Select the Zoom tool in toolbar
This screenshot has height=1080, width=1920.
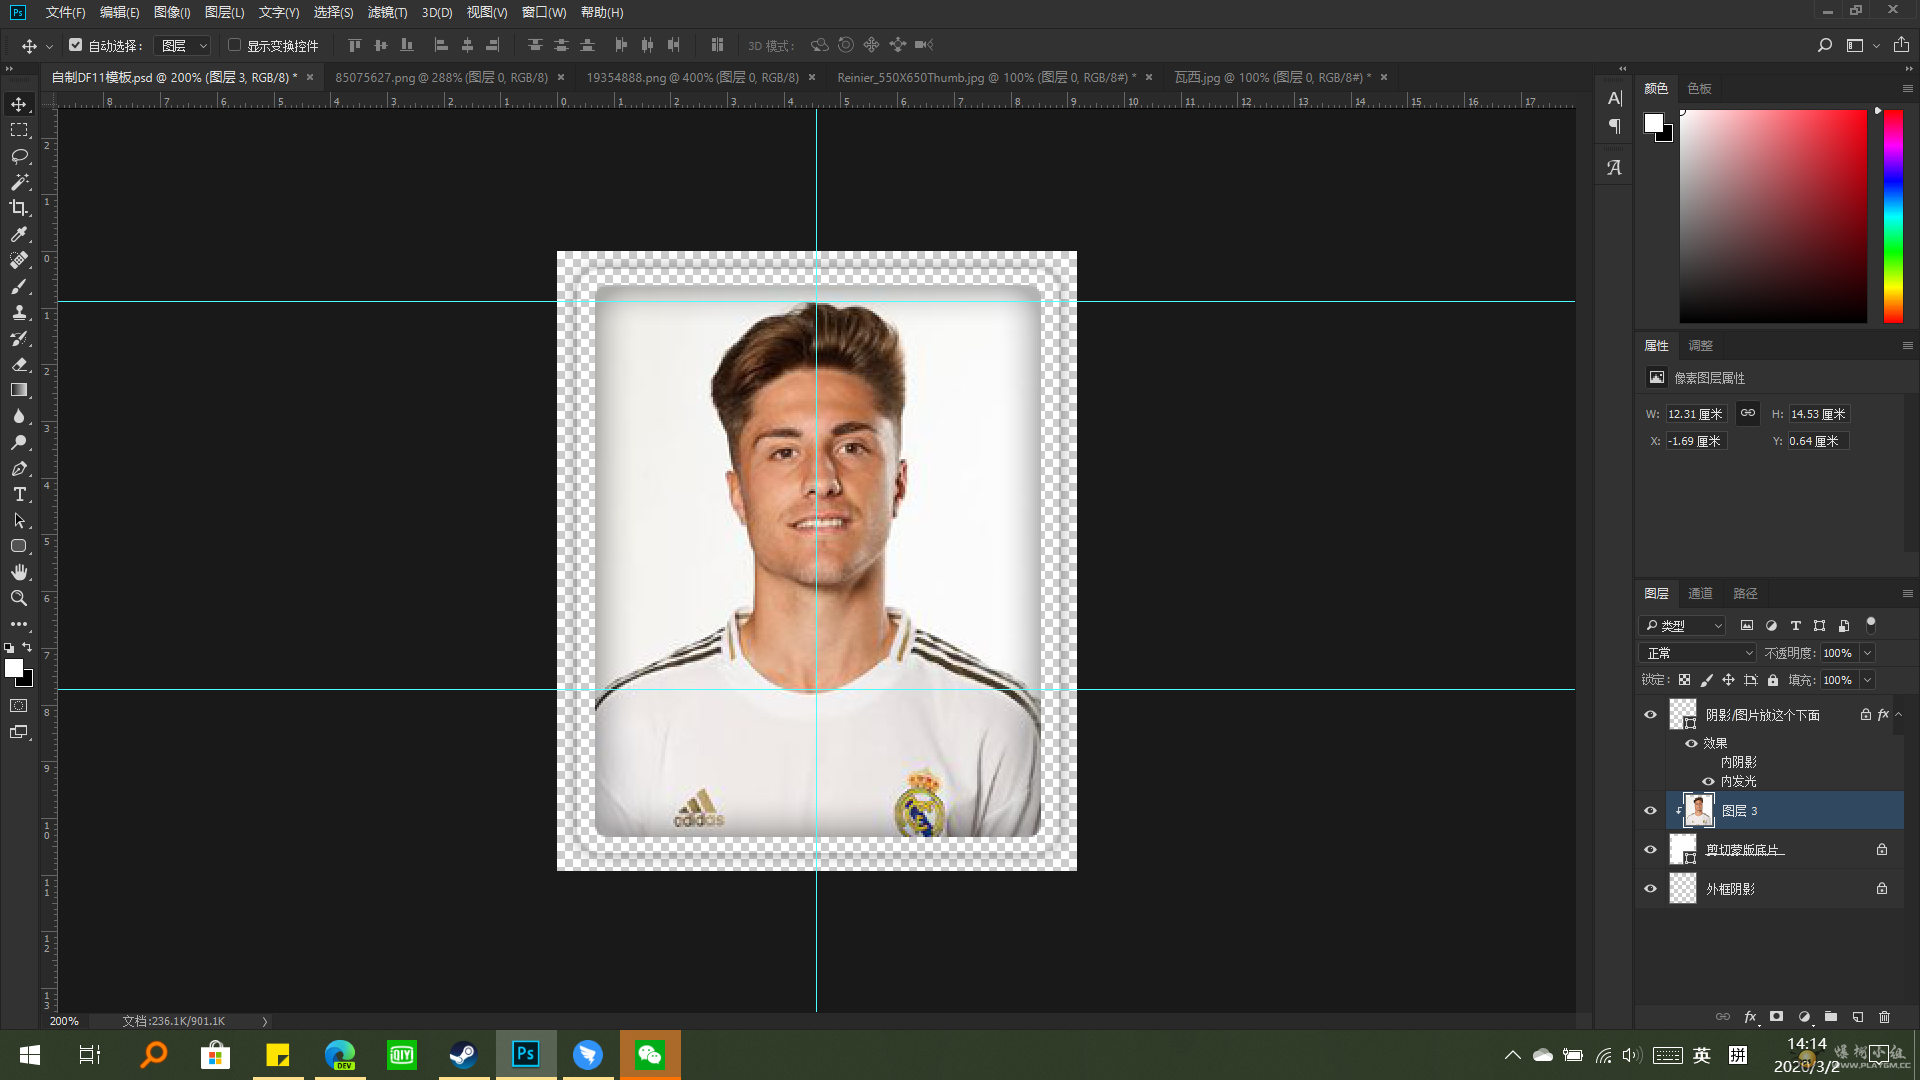pos(19,598)
